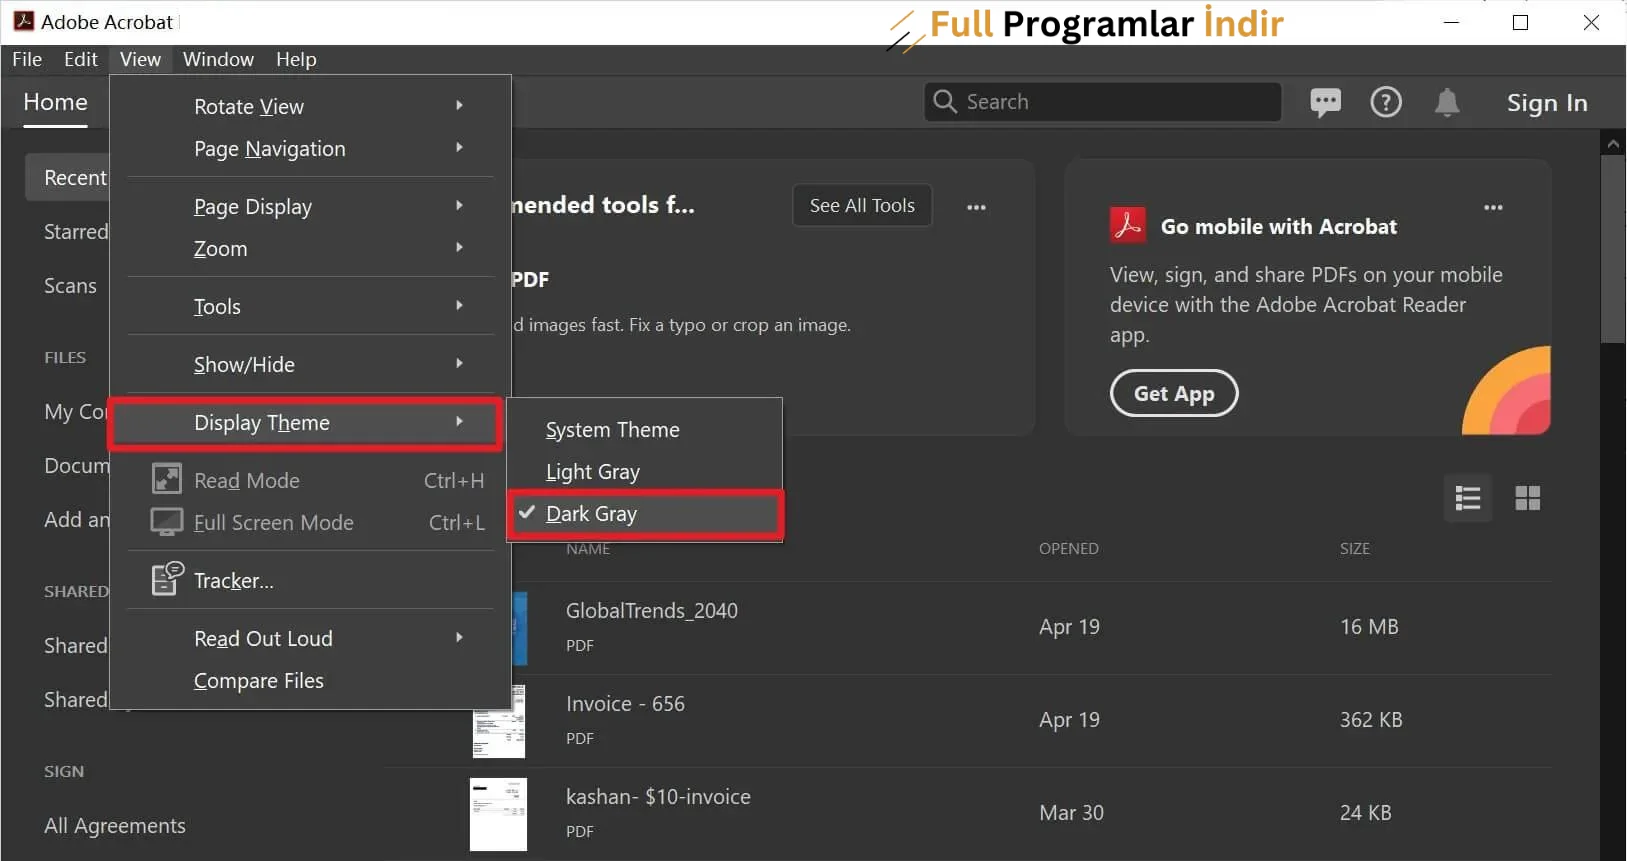This screenshot has width=1627, height=861.
Task: Expand the Page Display submenu
Action: [310, 206]
